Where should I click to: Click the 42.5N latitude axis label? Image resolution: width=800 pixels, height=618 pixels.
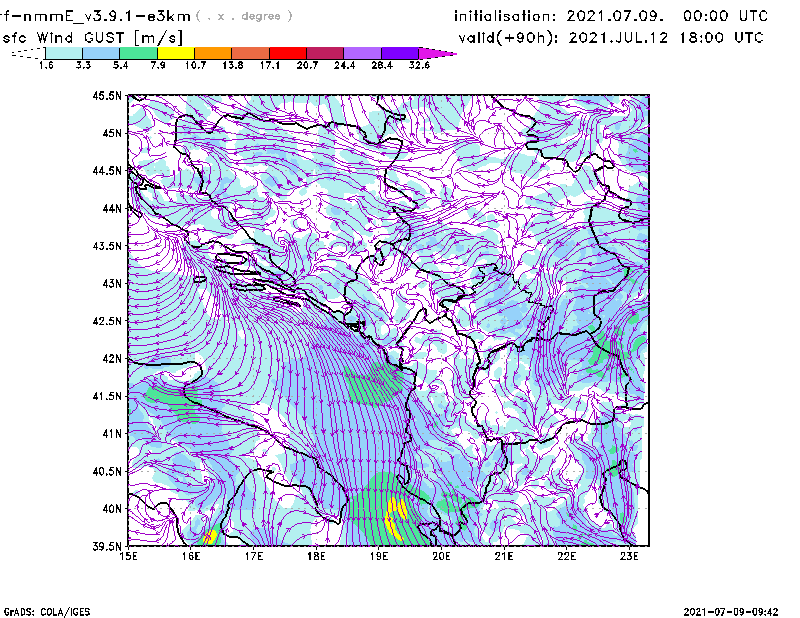click(x=107, y=320)
